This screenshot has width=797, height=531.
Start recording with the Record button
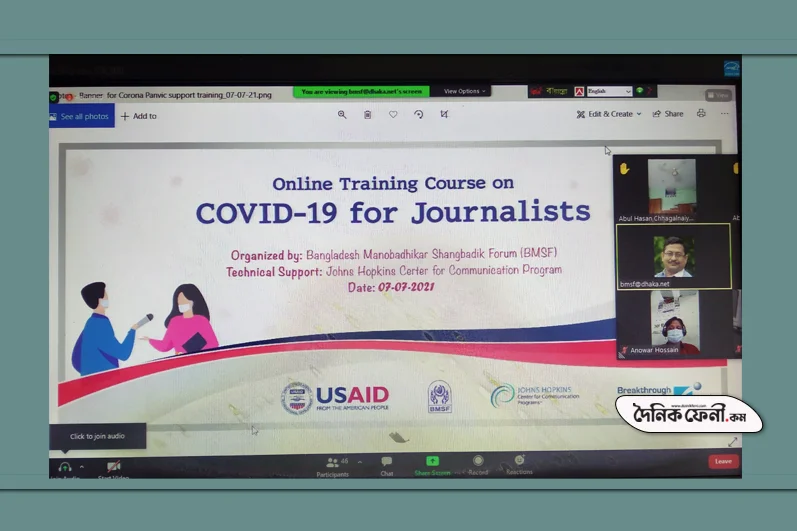click(478, 461)
